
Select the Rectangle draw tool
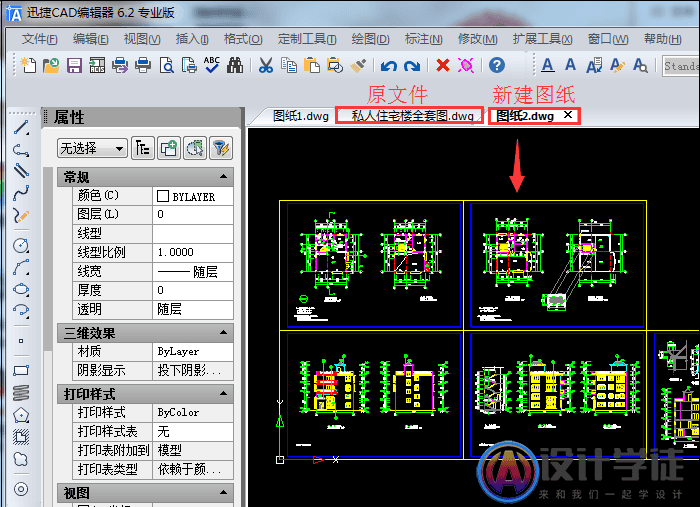pyautogui.click(x=21, y=370)
